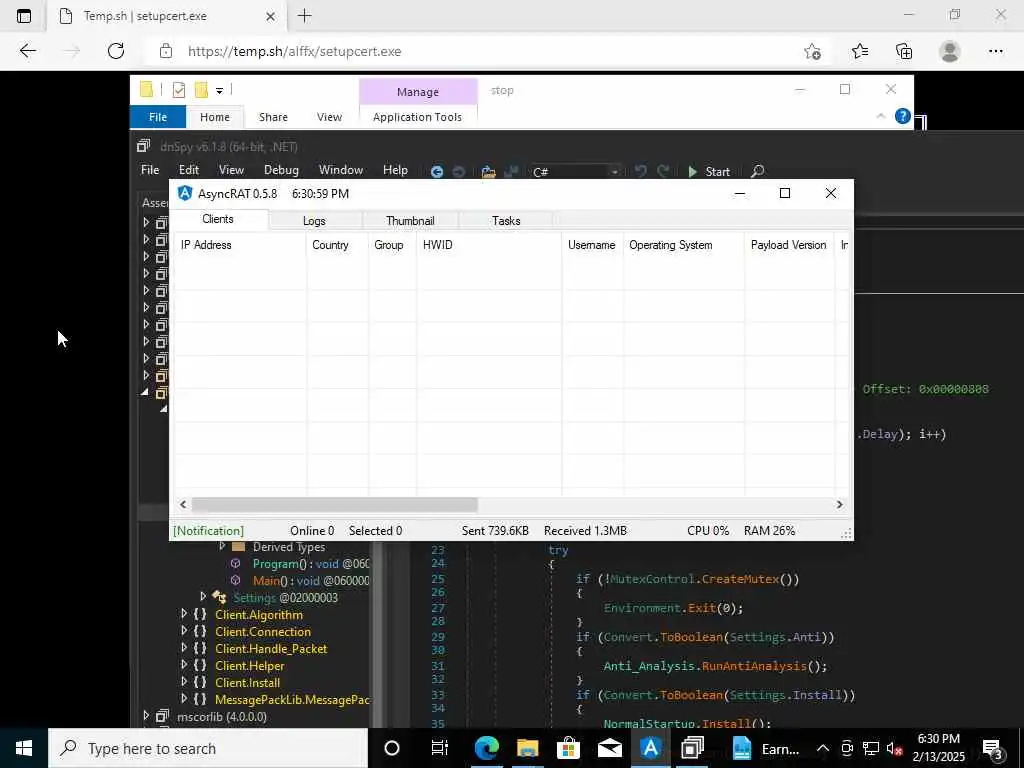This screenshot has height=768, width=1024.
Task: Click Explorer New Folder quick-access icon
Action: [201, 89]
